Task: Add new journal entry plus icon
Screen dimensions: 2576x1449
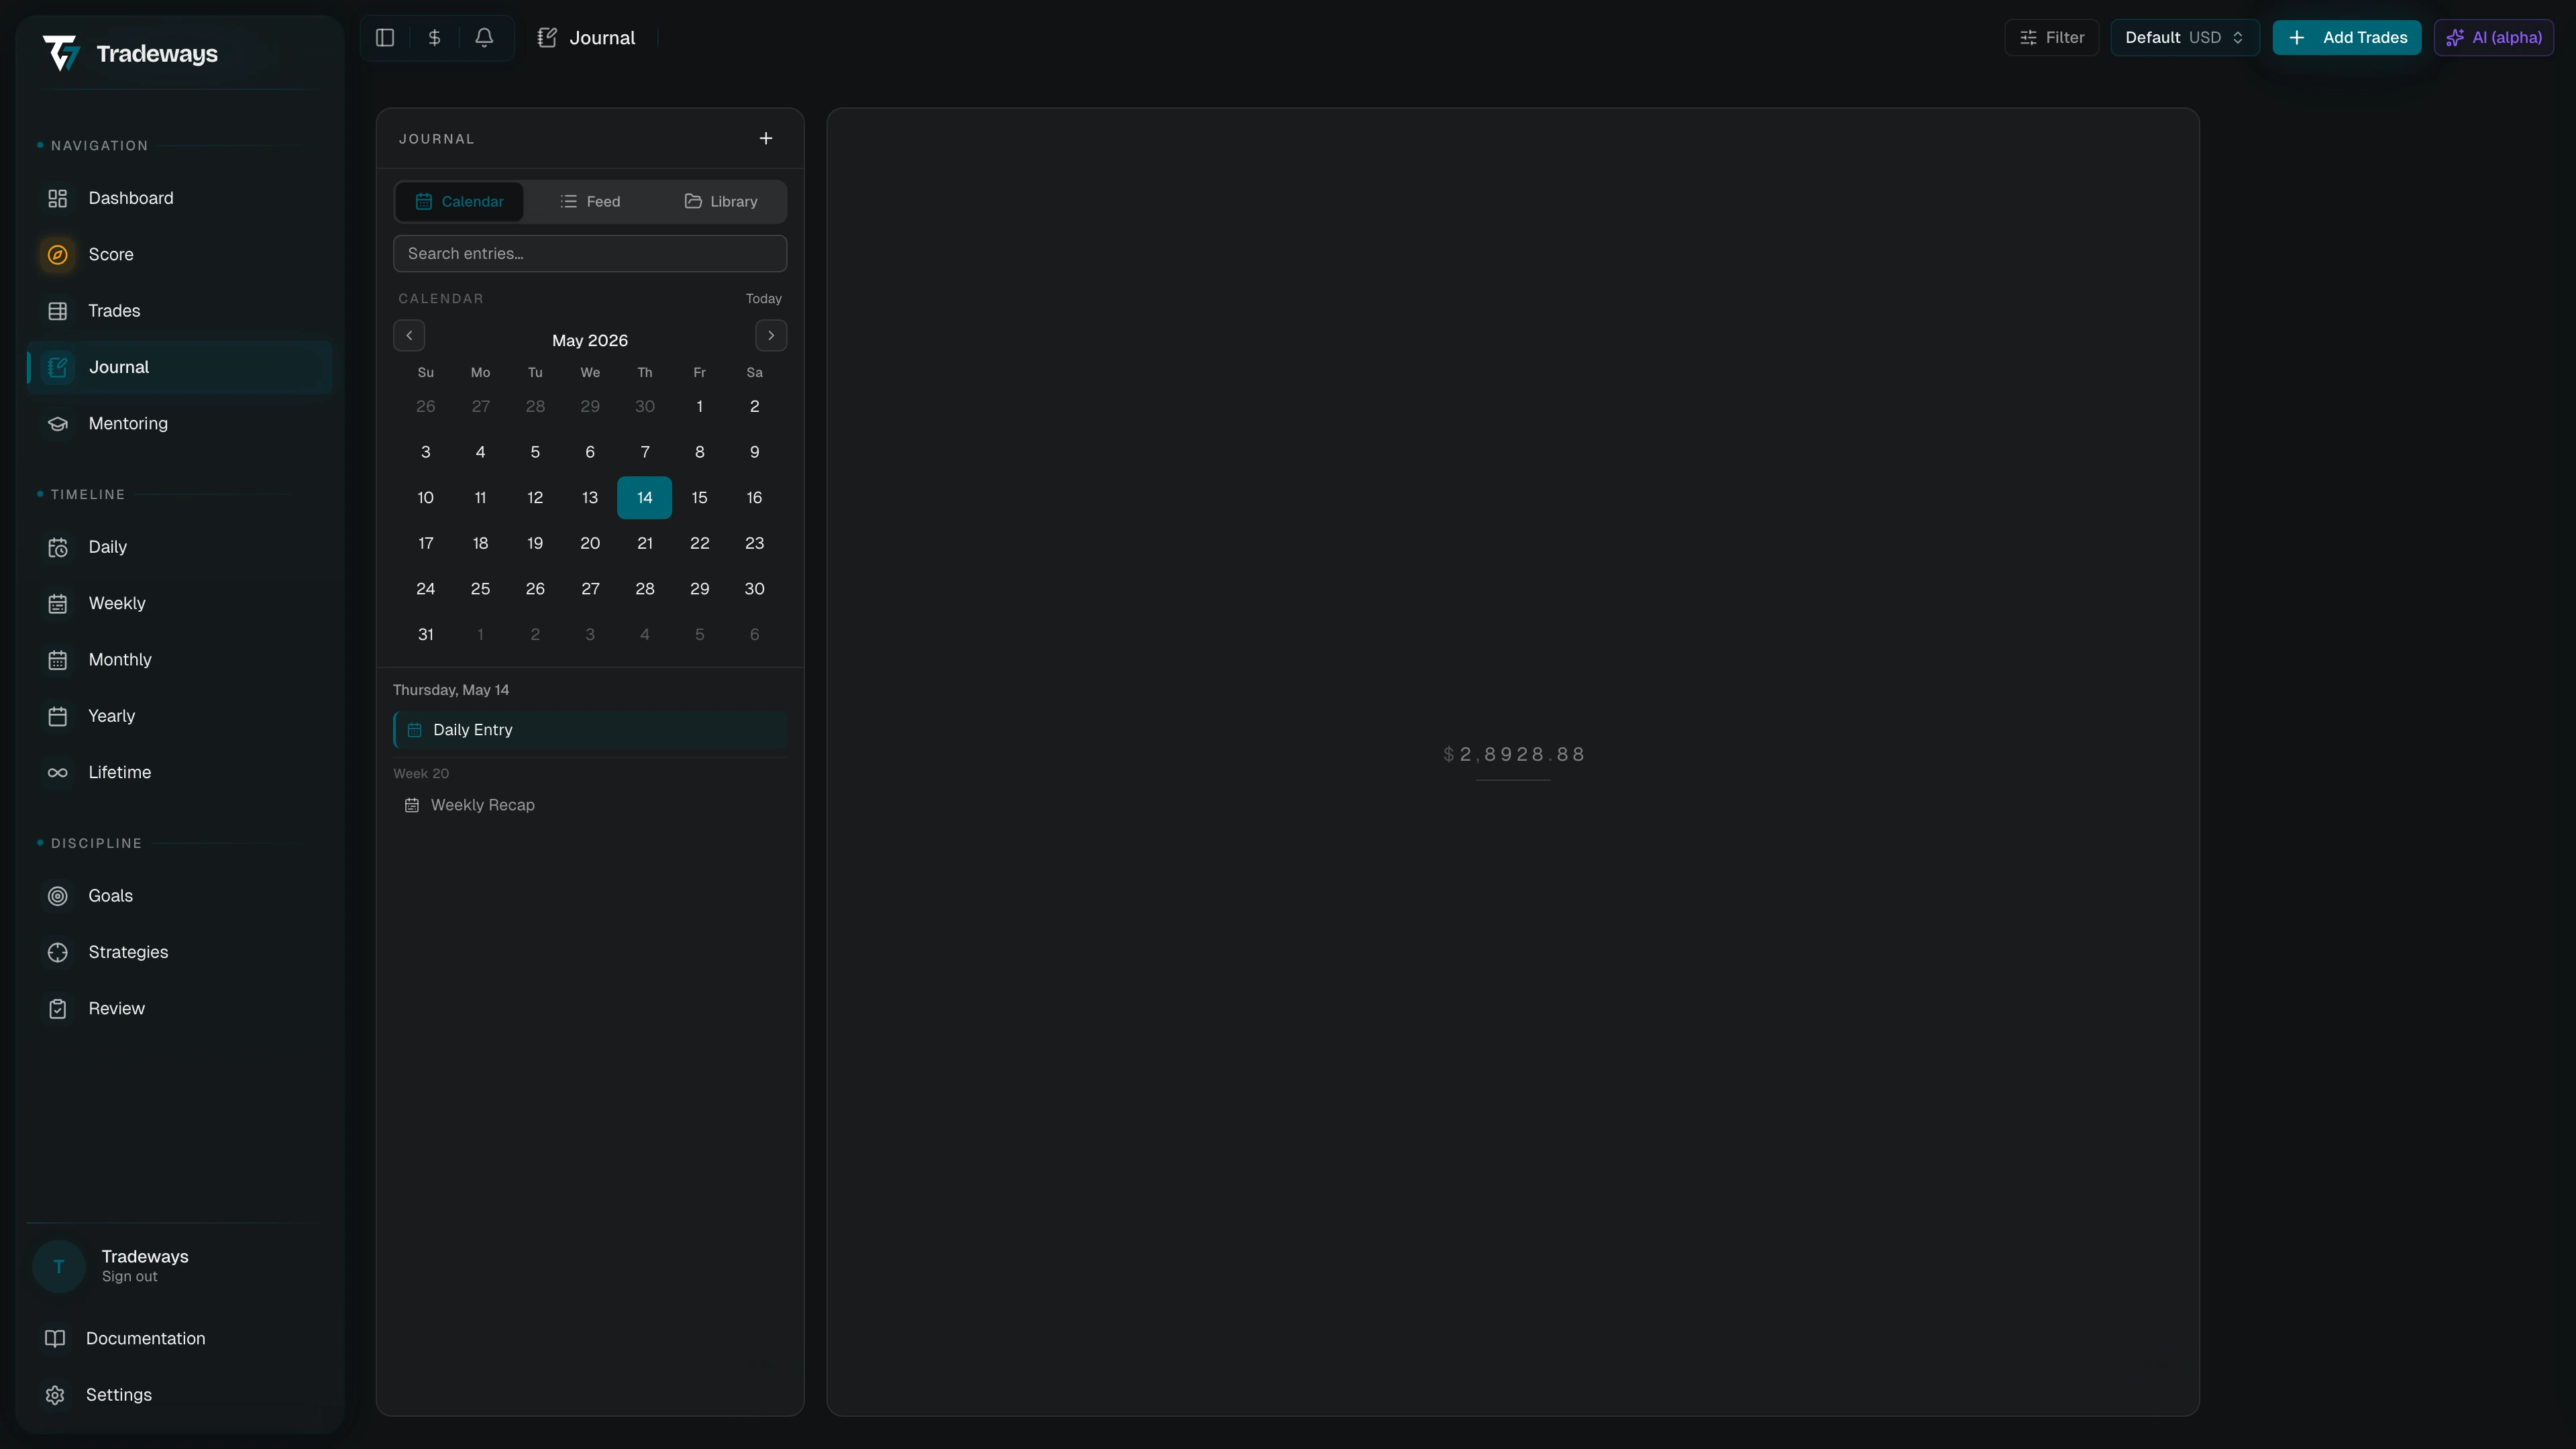Action: click(766, 138)
